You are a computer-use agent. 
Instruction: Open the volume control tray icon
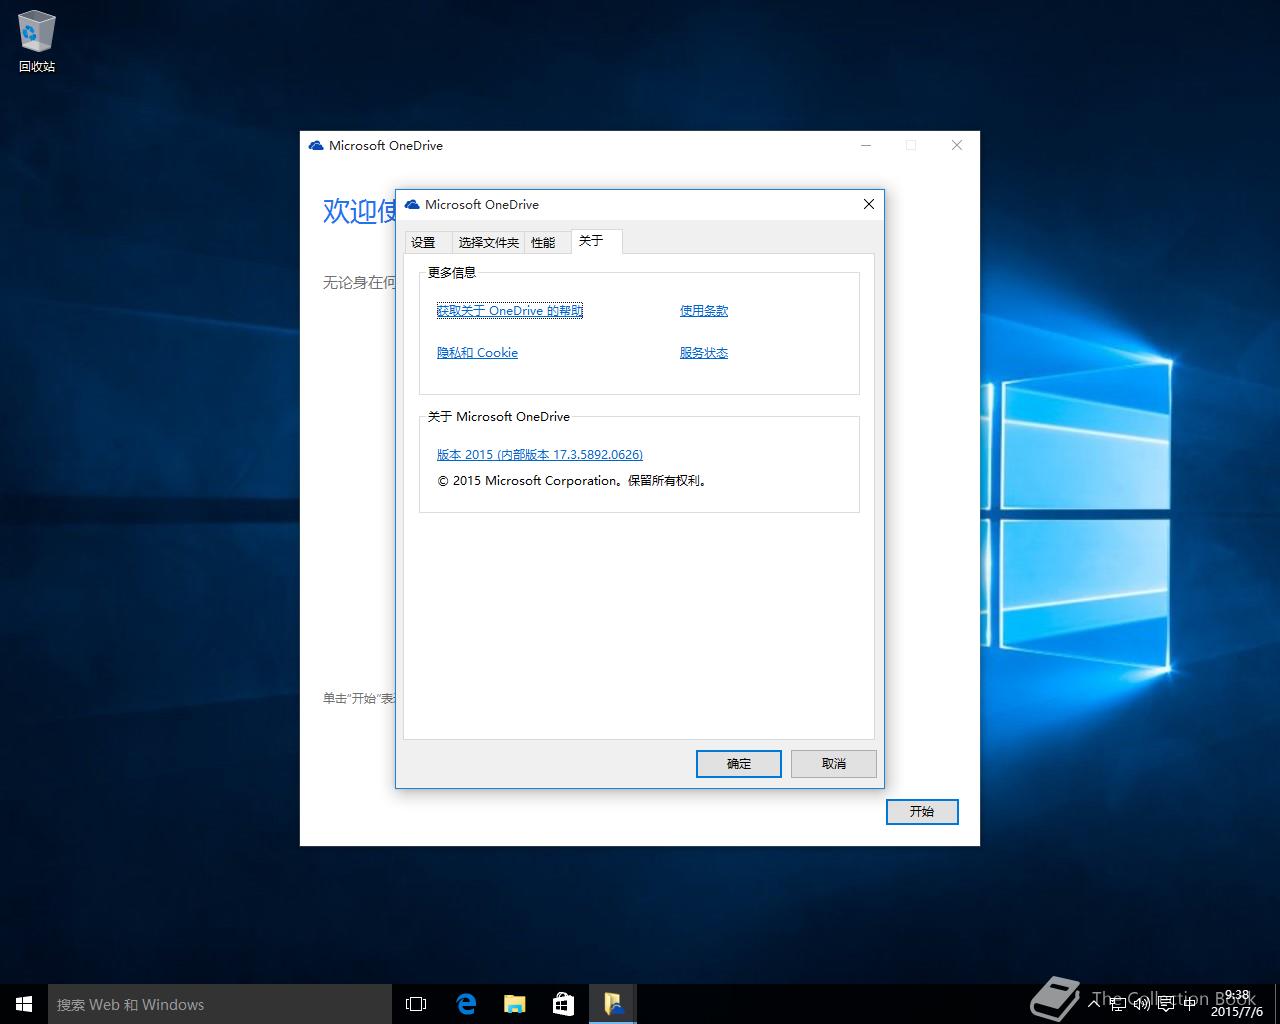pyautogui.click(x=1141, y=1004)
